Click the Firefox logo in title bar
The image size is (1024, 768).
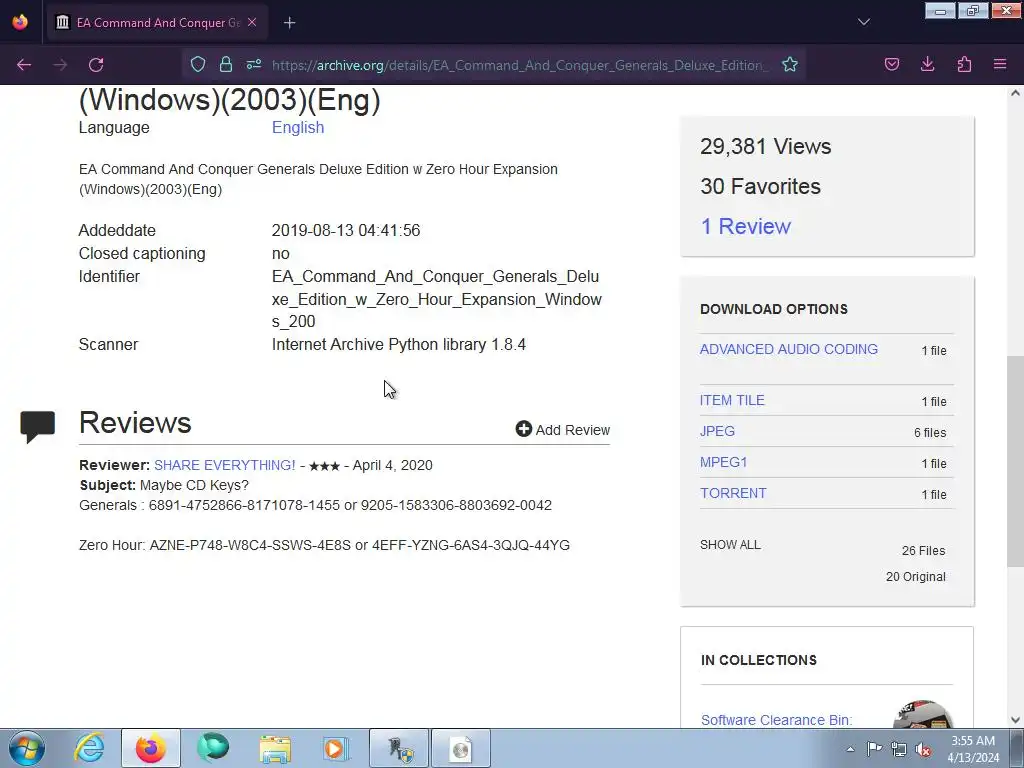[20, 22]
